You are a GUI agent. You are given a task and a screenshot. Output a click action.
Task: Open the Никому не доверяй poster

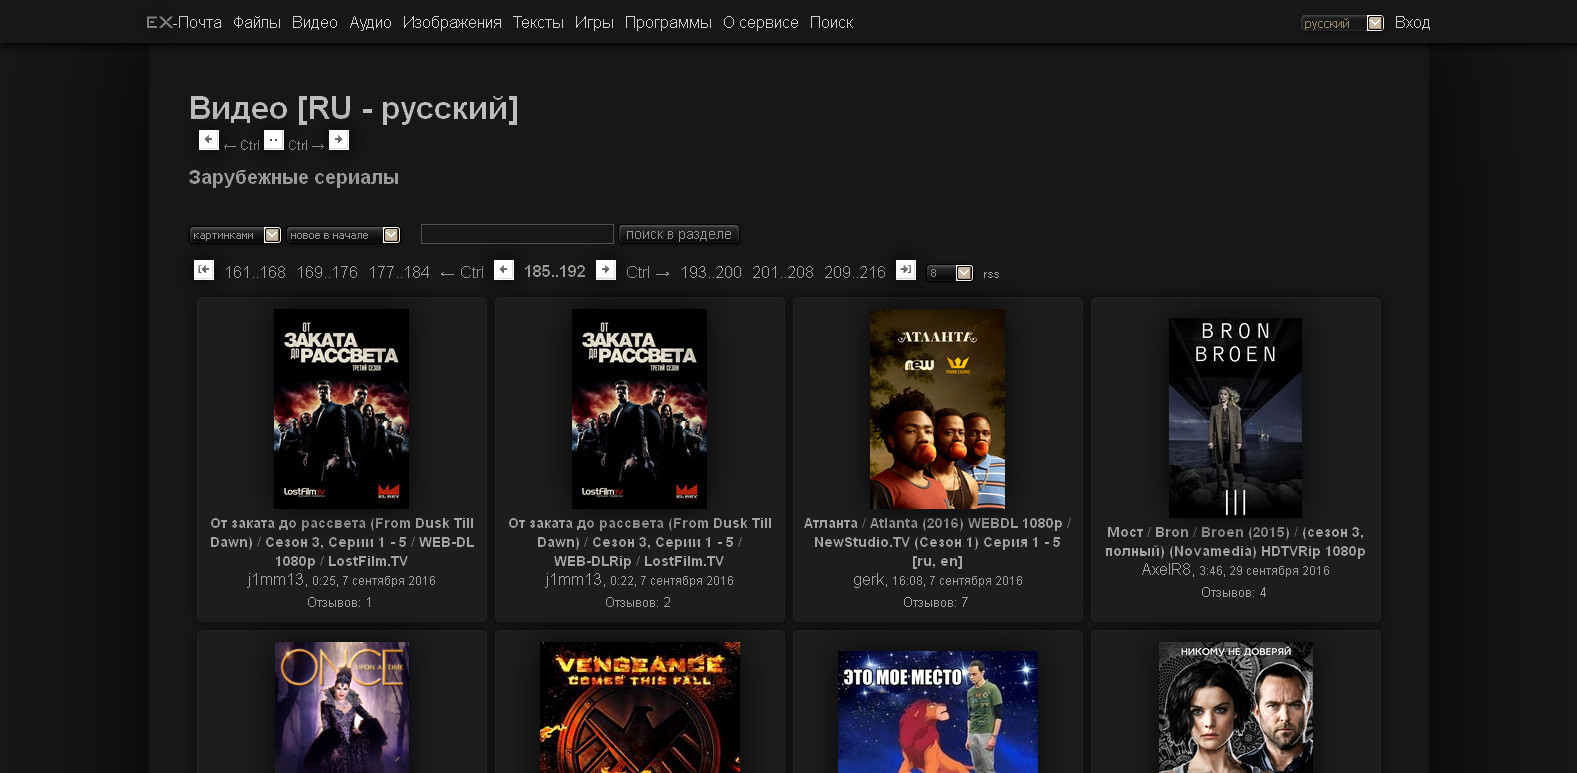[1236, 707]
